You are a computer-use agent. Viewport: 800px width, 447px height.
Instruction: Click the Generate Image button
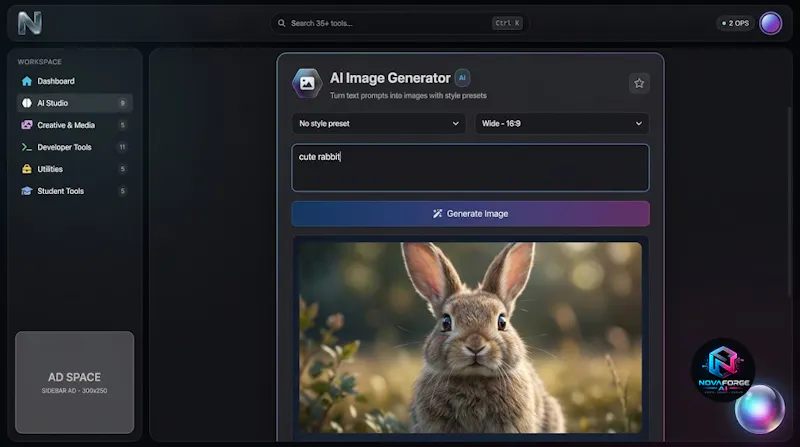tap(470, 214)
